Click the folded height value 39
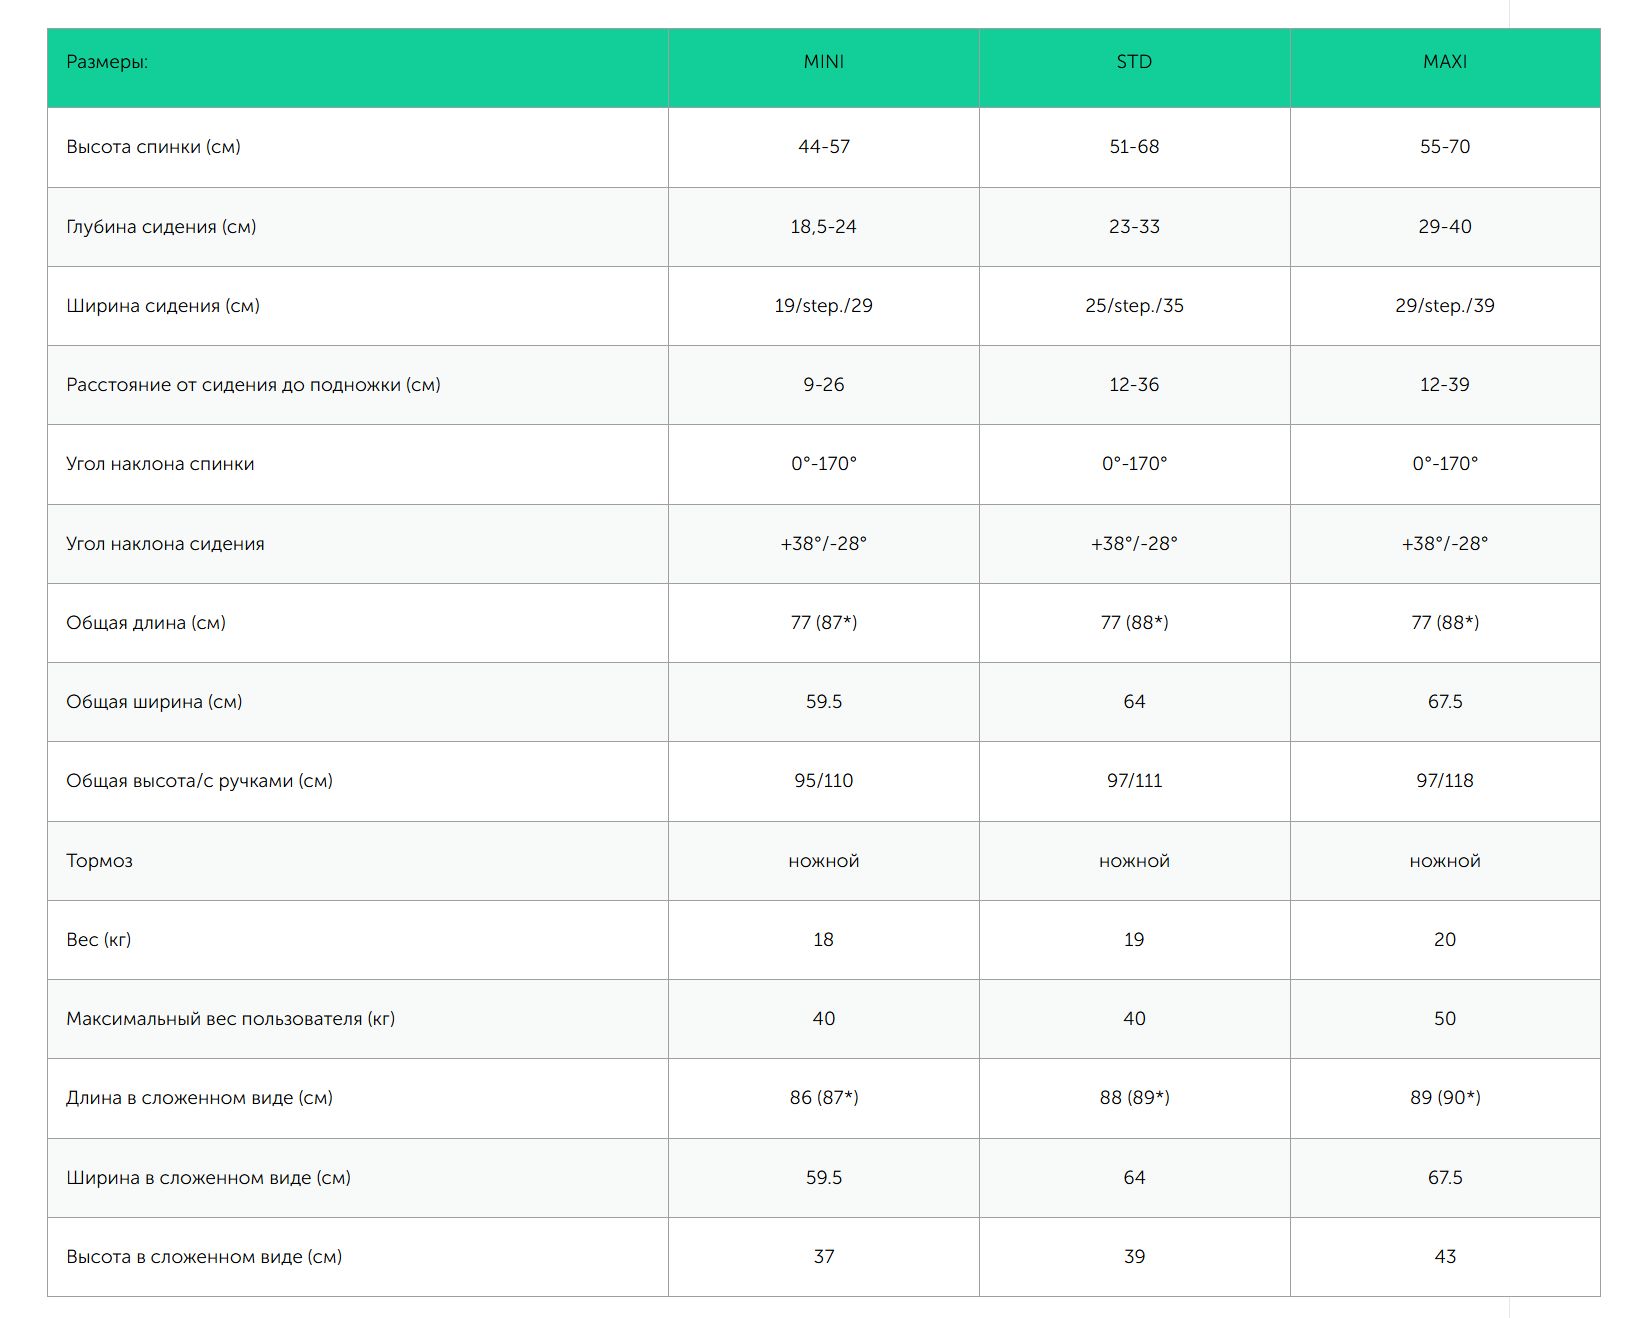Image resolution: width=1644 pixels, height=1318 pixels. tap(1134, 1257)
